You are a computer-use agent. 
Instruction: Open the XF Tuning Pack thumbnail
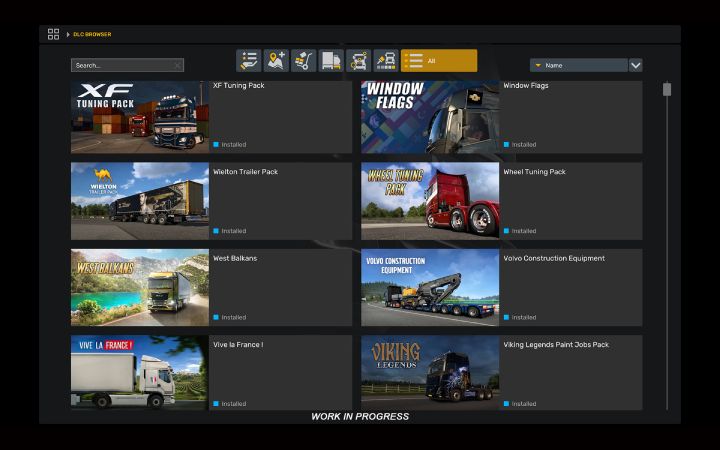pyautogui.click(x=140, y=117)
